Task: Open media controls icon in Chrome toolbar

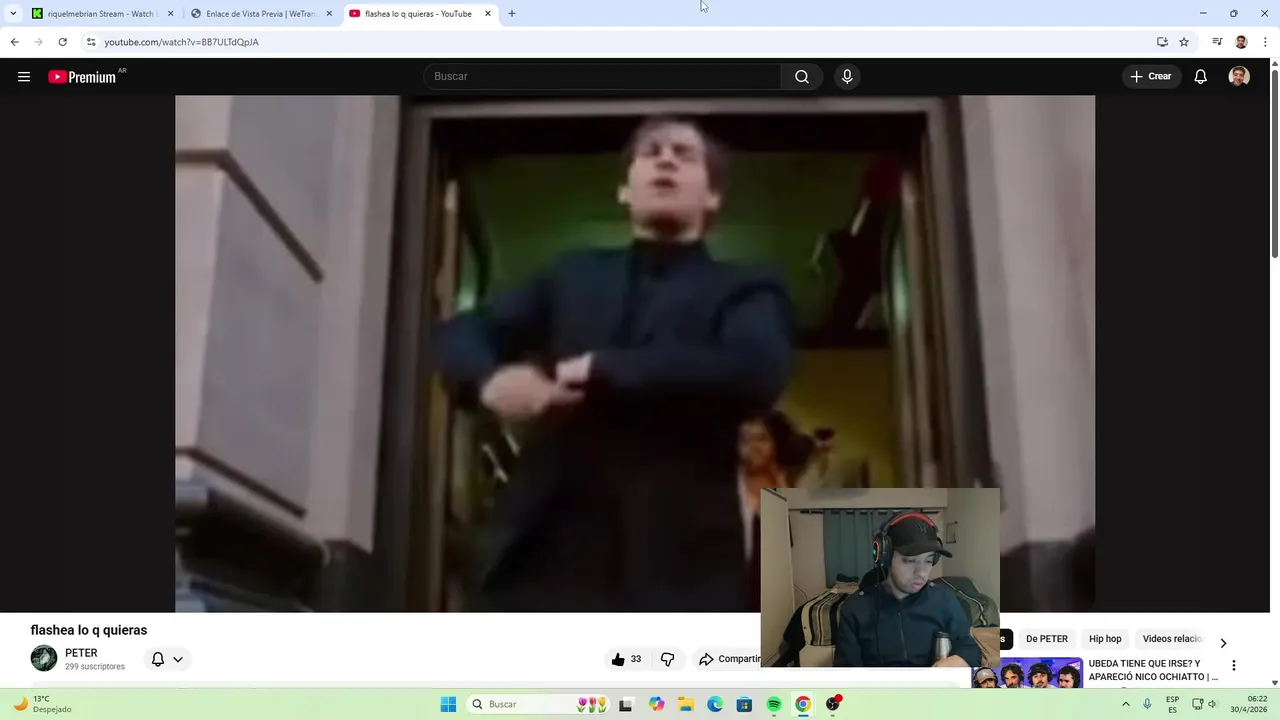Action: click(x=1217, y=42)
